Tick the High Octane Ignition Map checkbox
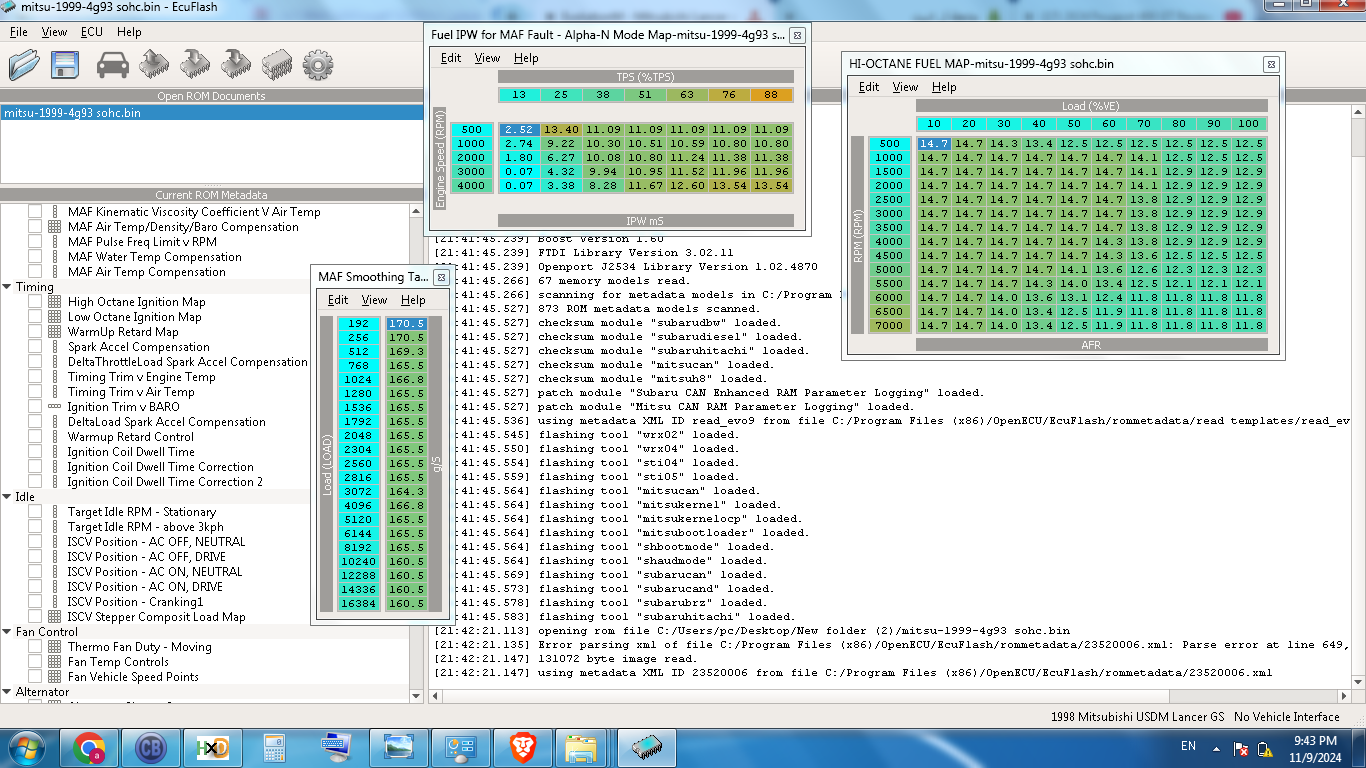 tap(35, 302)
